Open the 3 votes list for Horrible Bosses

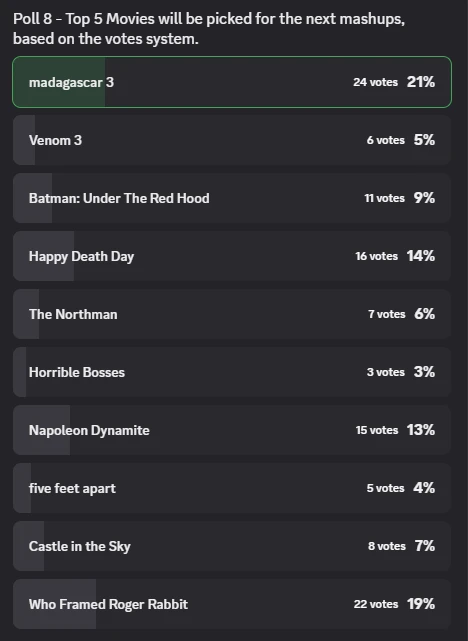tap(385, 372)
